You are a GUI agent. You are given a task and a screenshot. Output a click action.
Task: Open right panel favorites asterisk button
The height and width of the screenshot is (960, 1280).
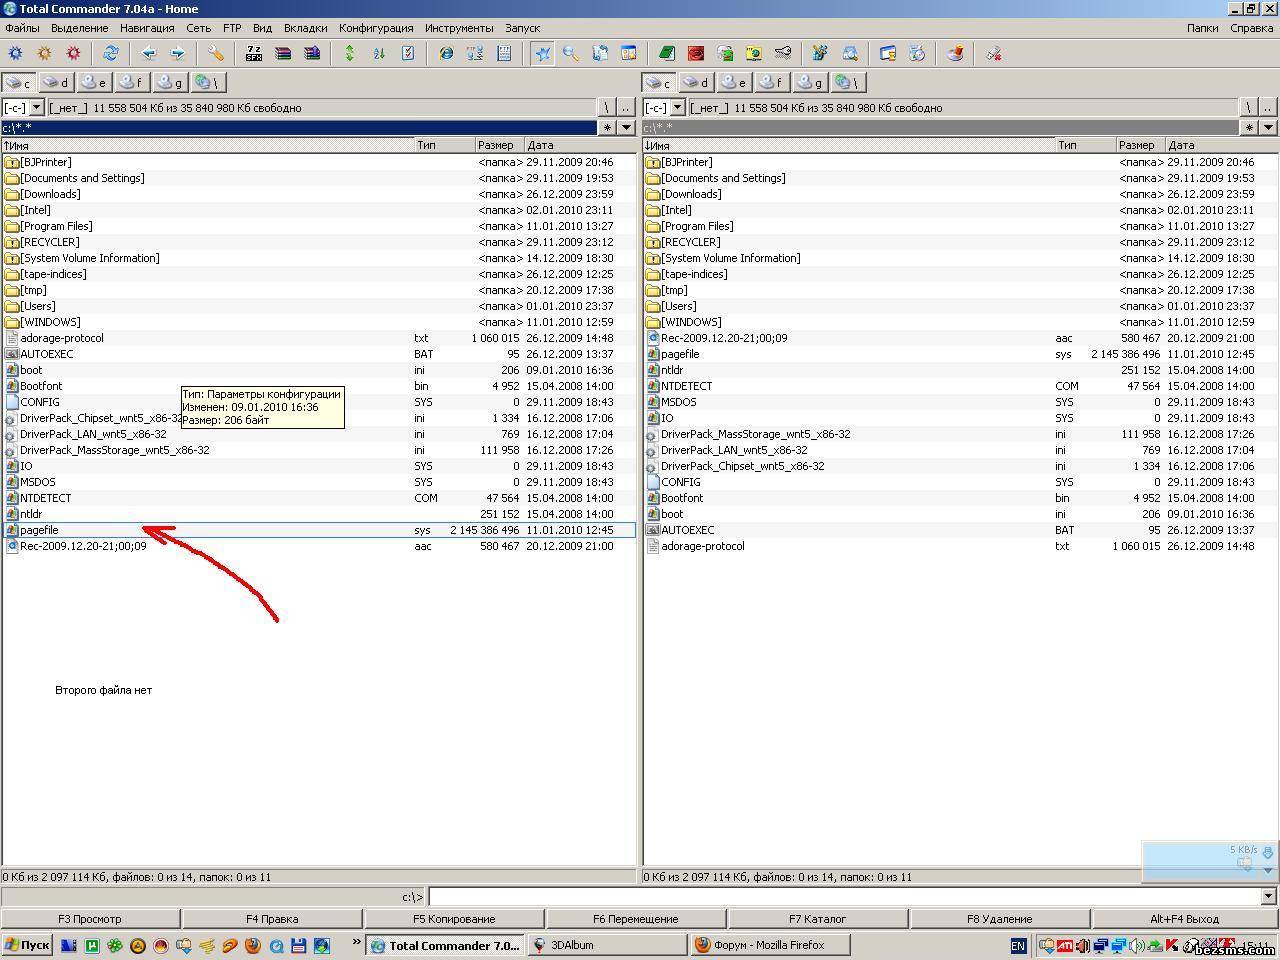(x=1249, y=127)
